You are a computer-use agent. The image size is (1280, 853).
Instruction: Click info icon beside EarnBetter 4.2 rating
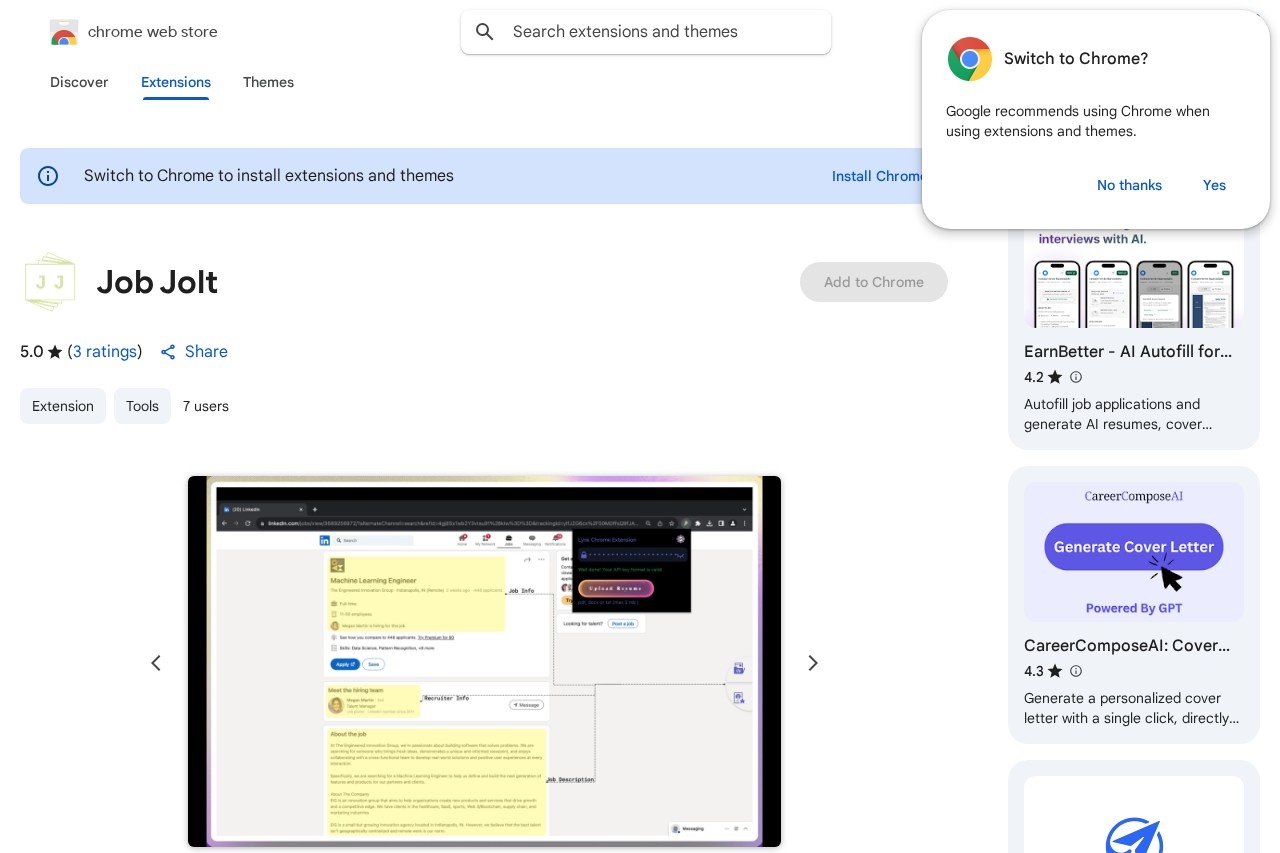click(x=1076, y=377)
